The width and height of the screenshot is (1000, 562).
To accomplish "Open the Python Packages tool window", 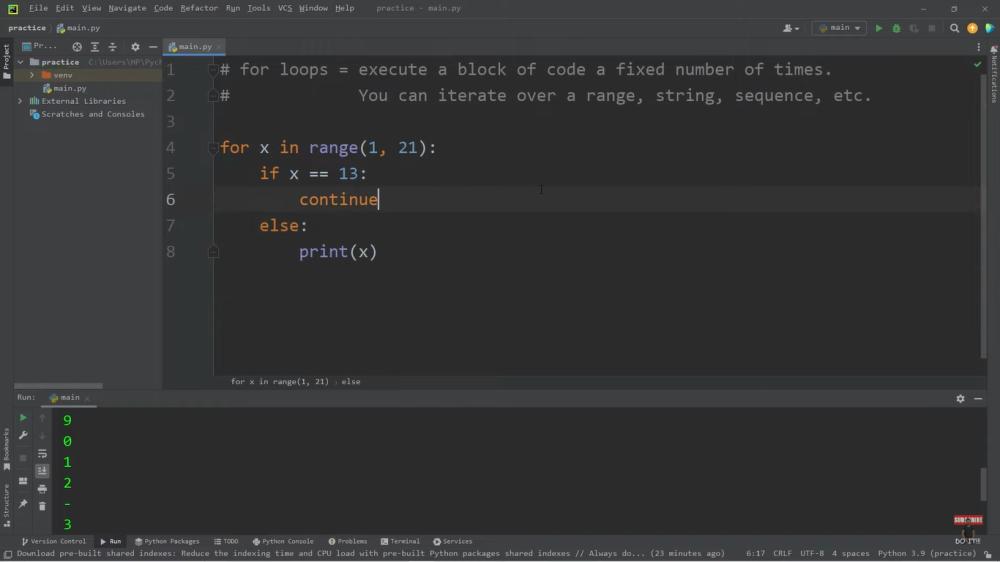I will (x=167, y=542).
